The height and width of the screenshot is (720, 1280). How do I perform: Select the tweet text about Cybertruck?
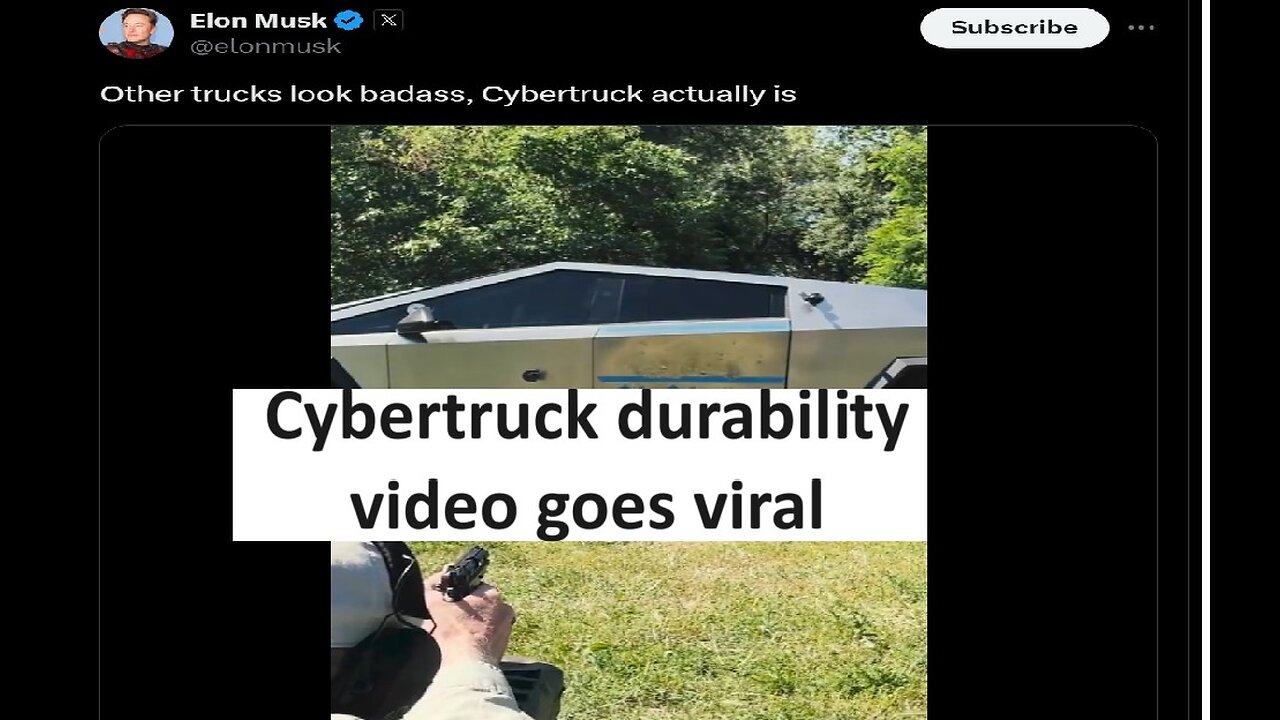pyautogui.click(x=448, y=94)
